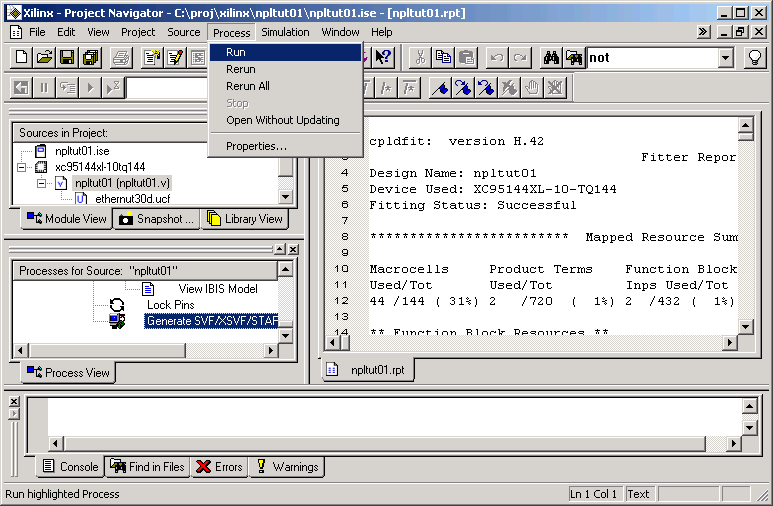Switch to the Library View tab
This screenshot has width=773, height=506.
[245, 218]
